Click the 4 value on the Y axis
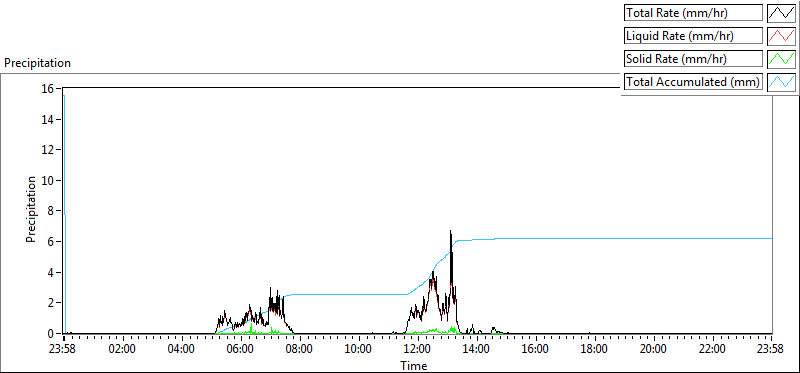 click(51, 272)
